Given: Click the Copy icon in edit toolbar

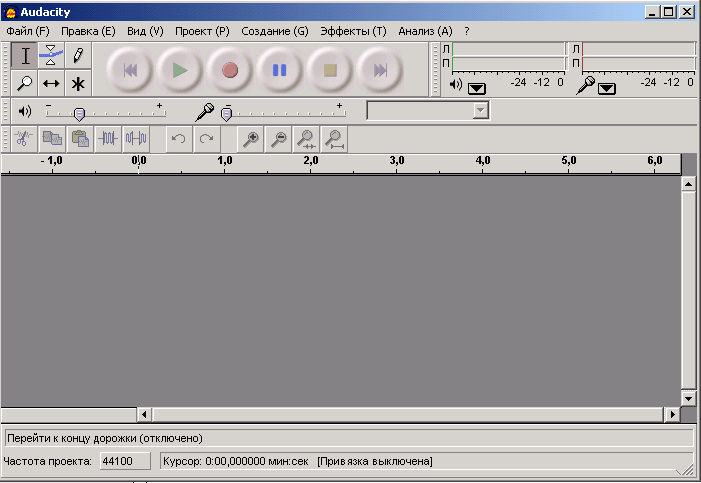Looking at the screenshot, I should tap(52, 139).
